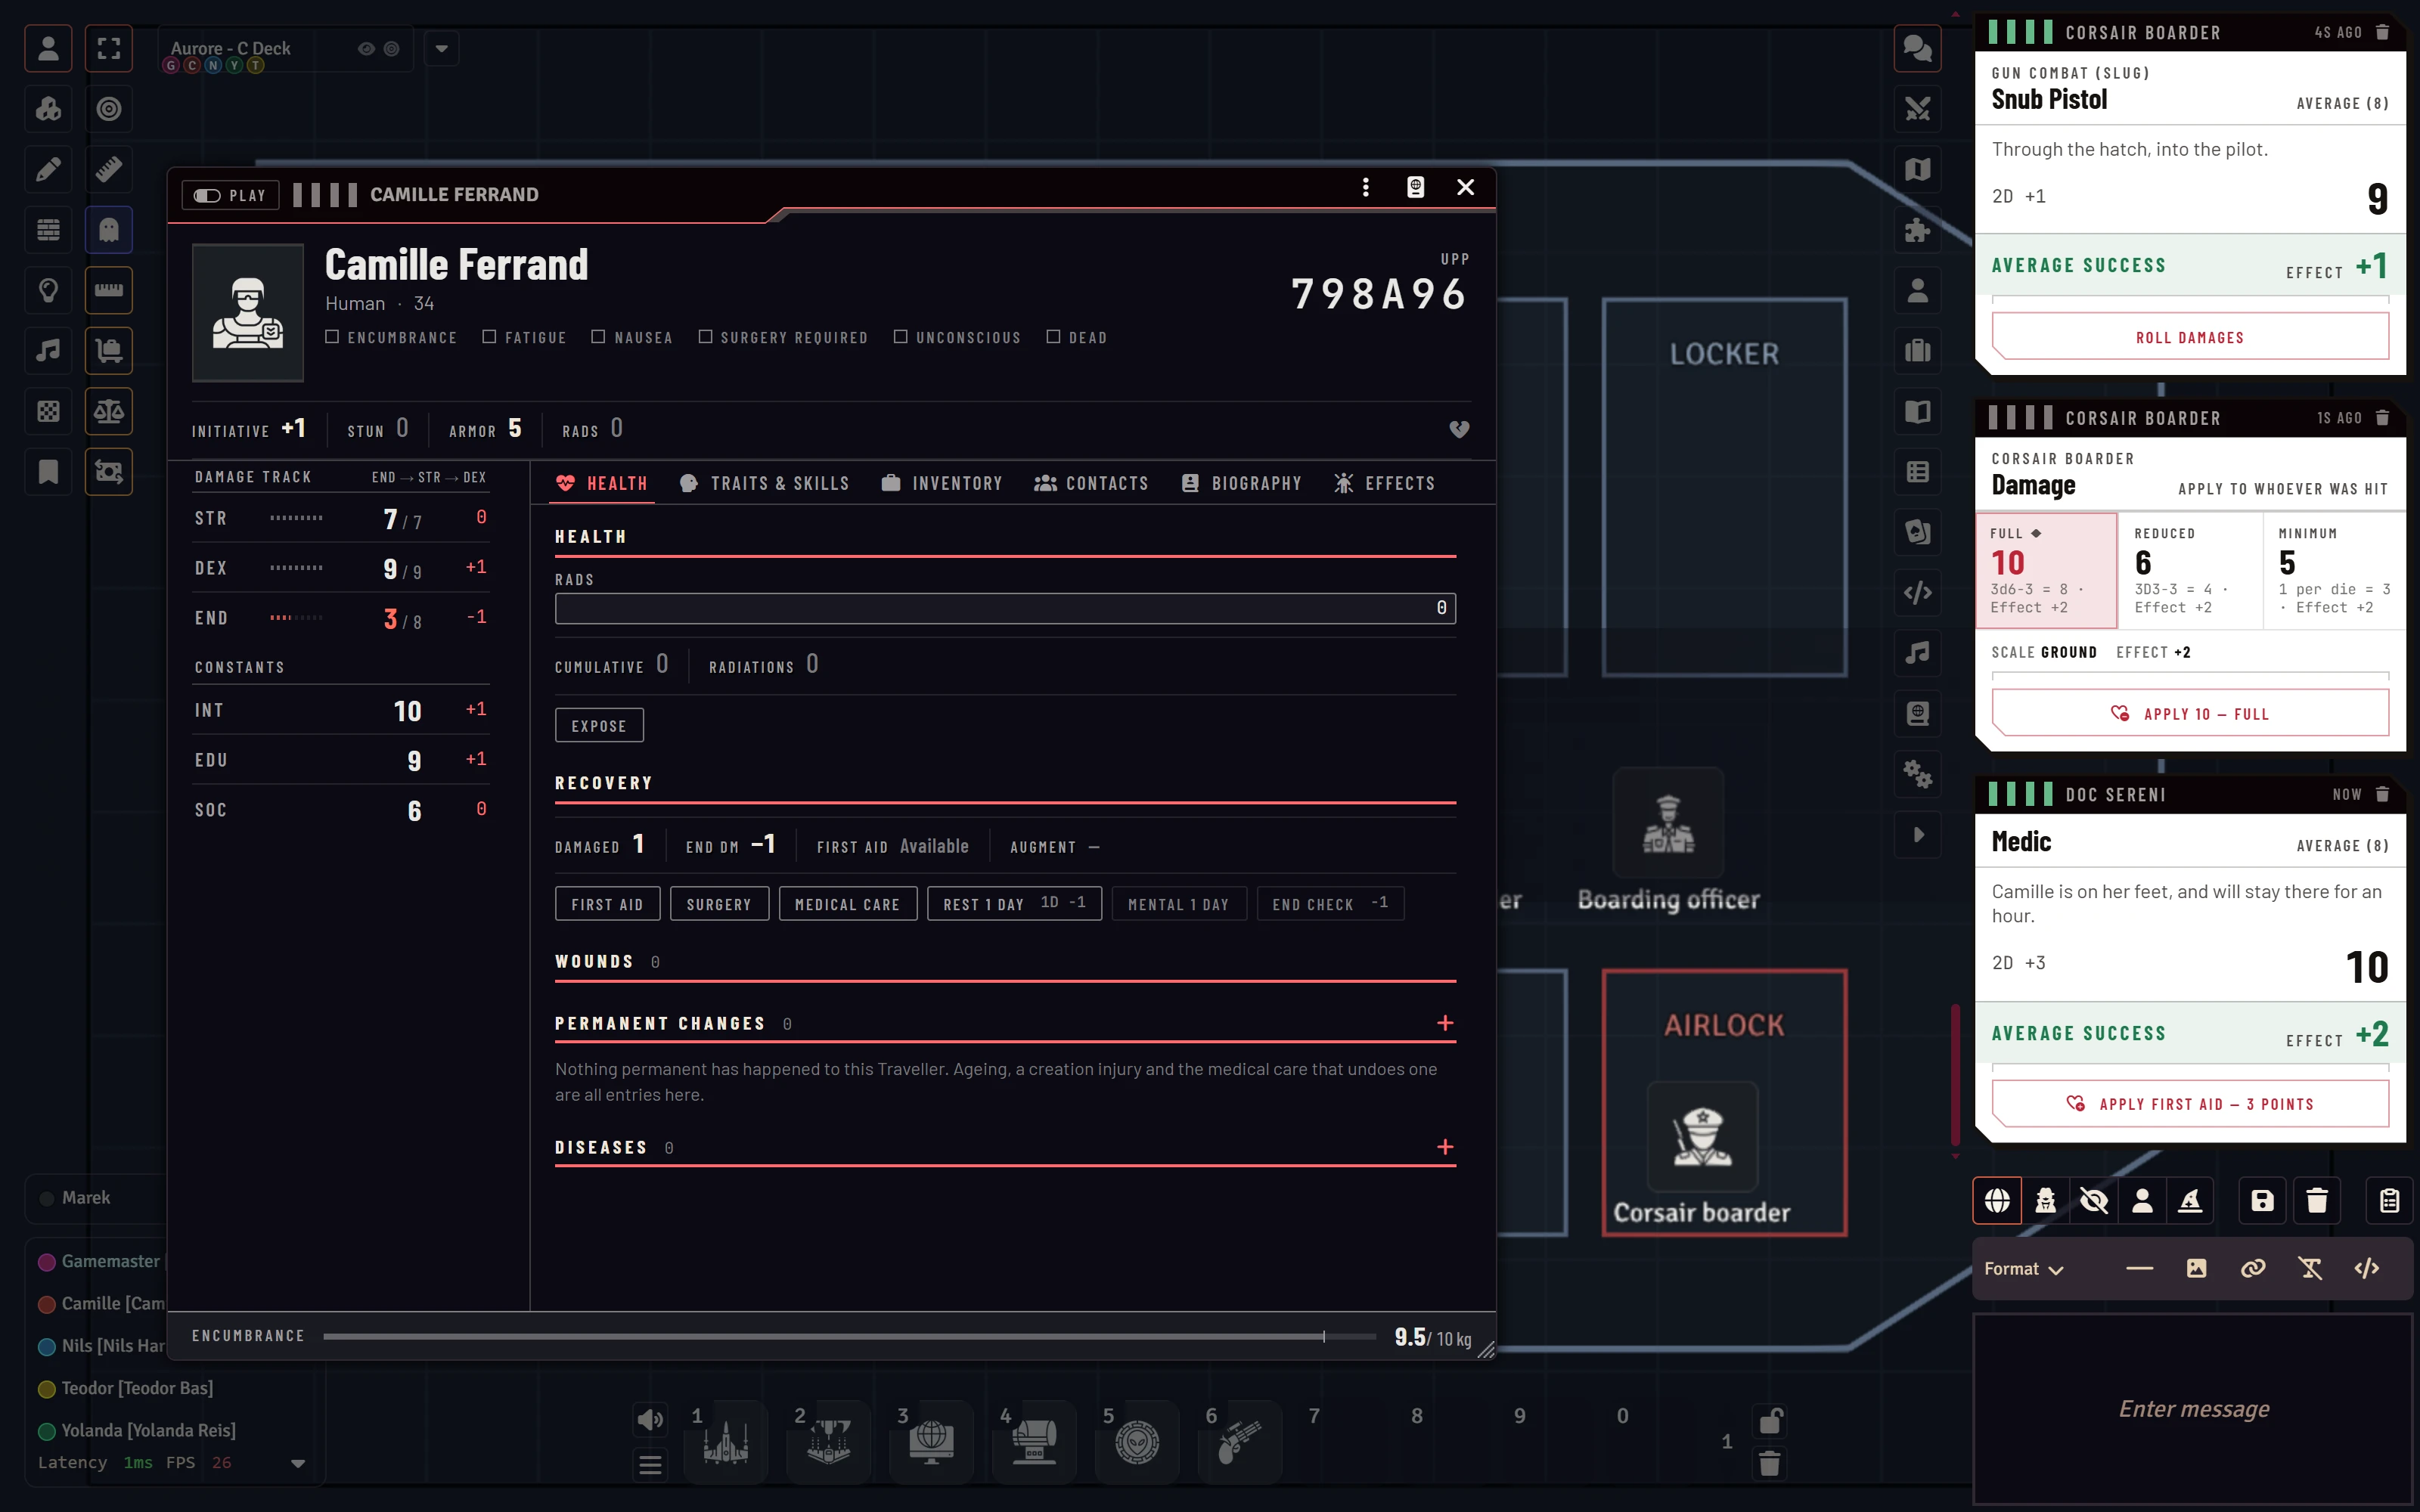Open the three-dot menu on Camille's sheet

tap(1365, 187)
